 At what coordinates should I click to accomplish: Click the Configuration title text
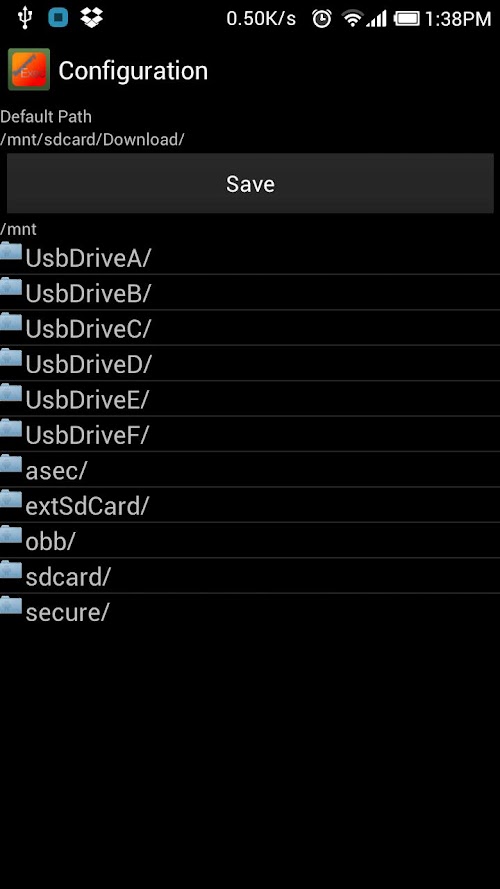pyautogui.click(x=133, y=71)
